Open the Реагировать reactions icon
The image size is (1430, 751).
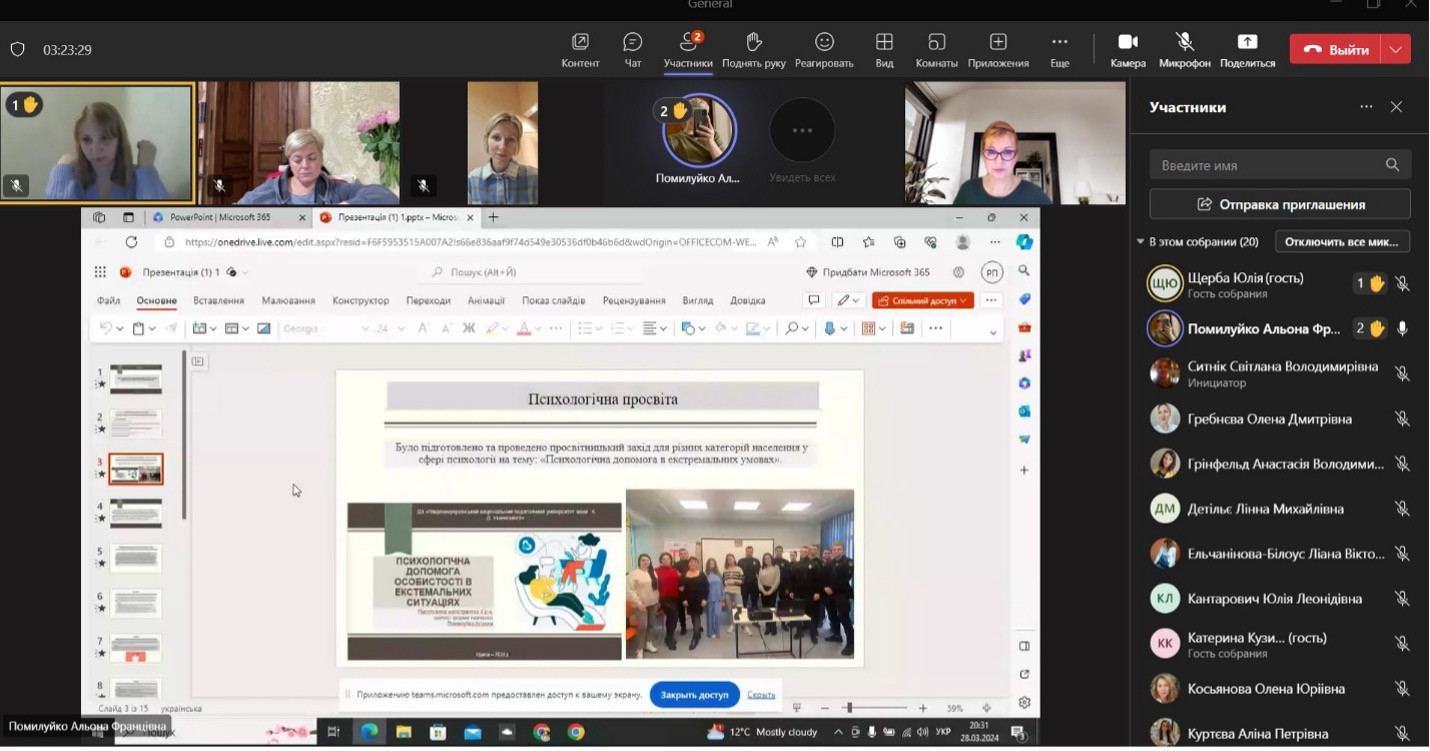(x=824, y=42)
